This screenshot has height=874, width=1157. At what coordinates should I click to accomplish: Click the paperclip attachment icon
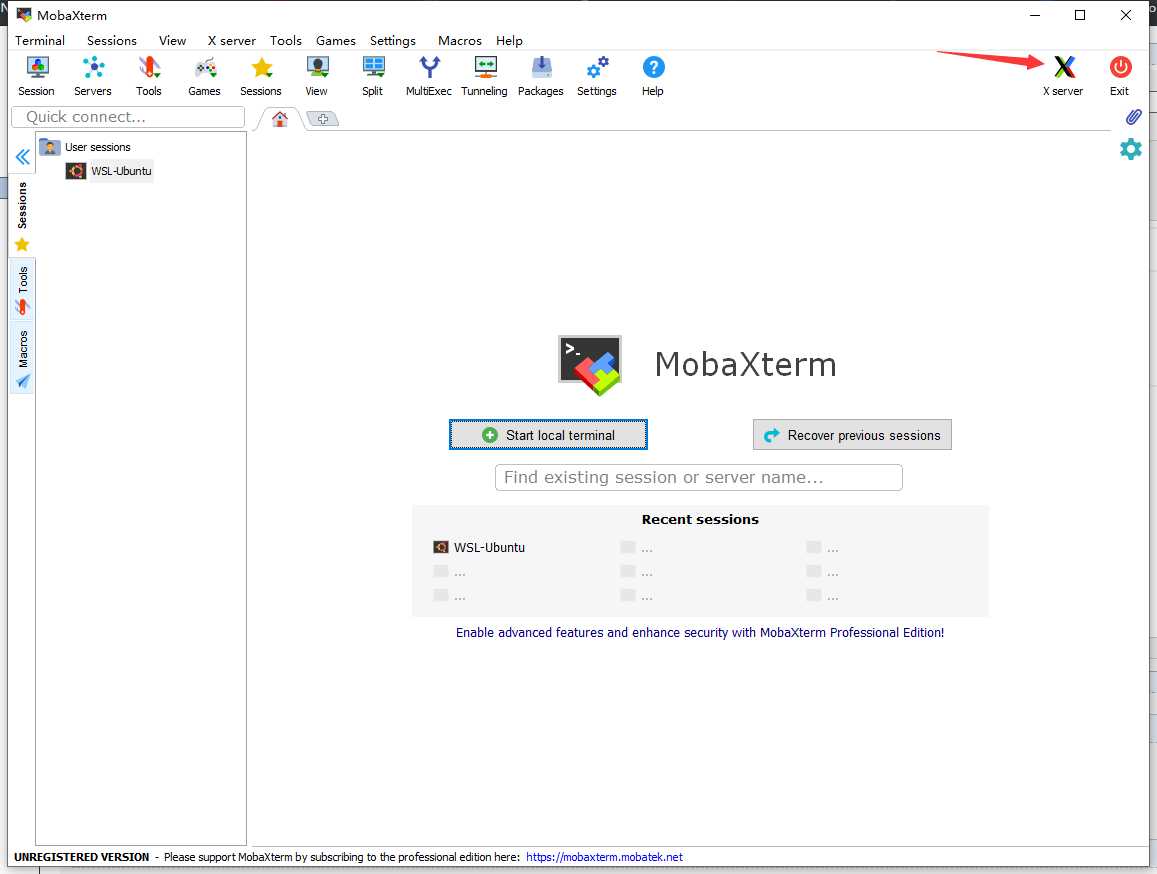click(1133, 117)
